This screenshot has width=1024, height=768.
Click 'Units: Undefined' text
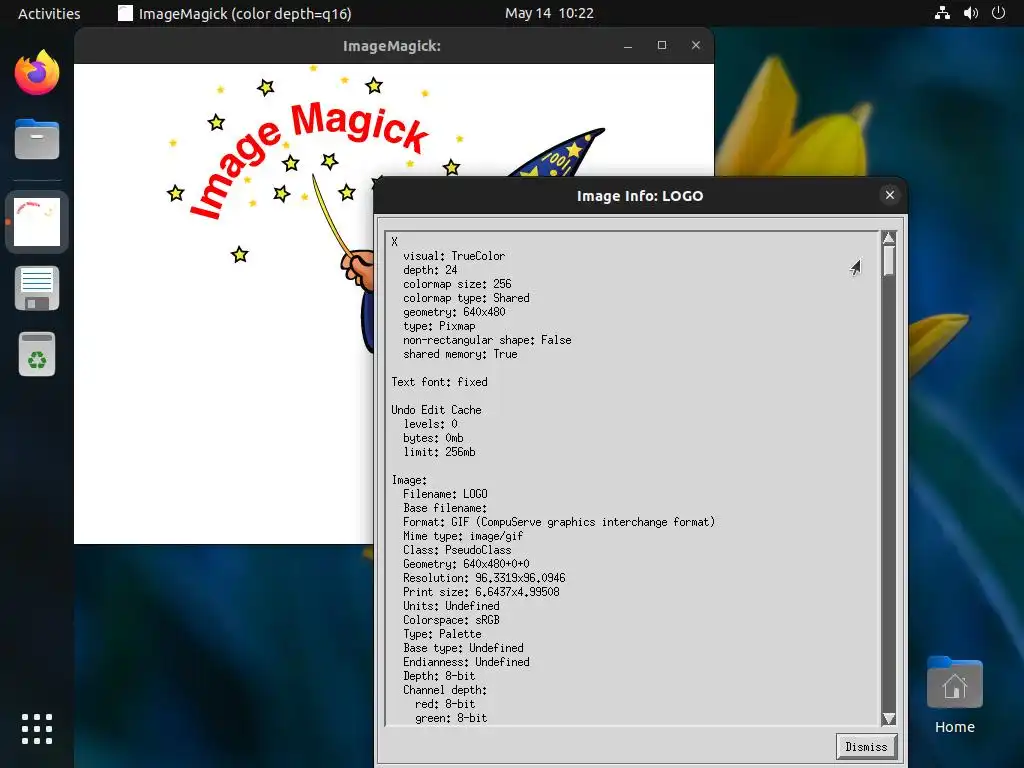(x=451, y=606)
